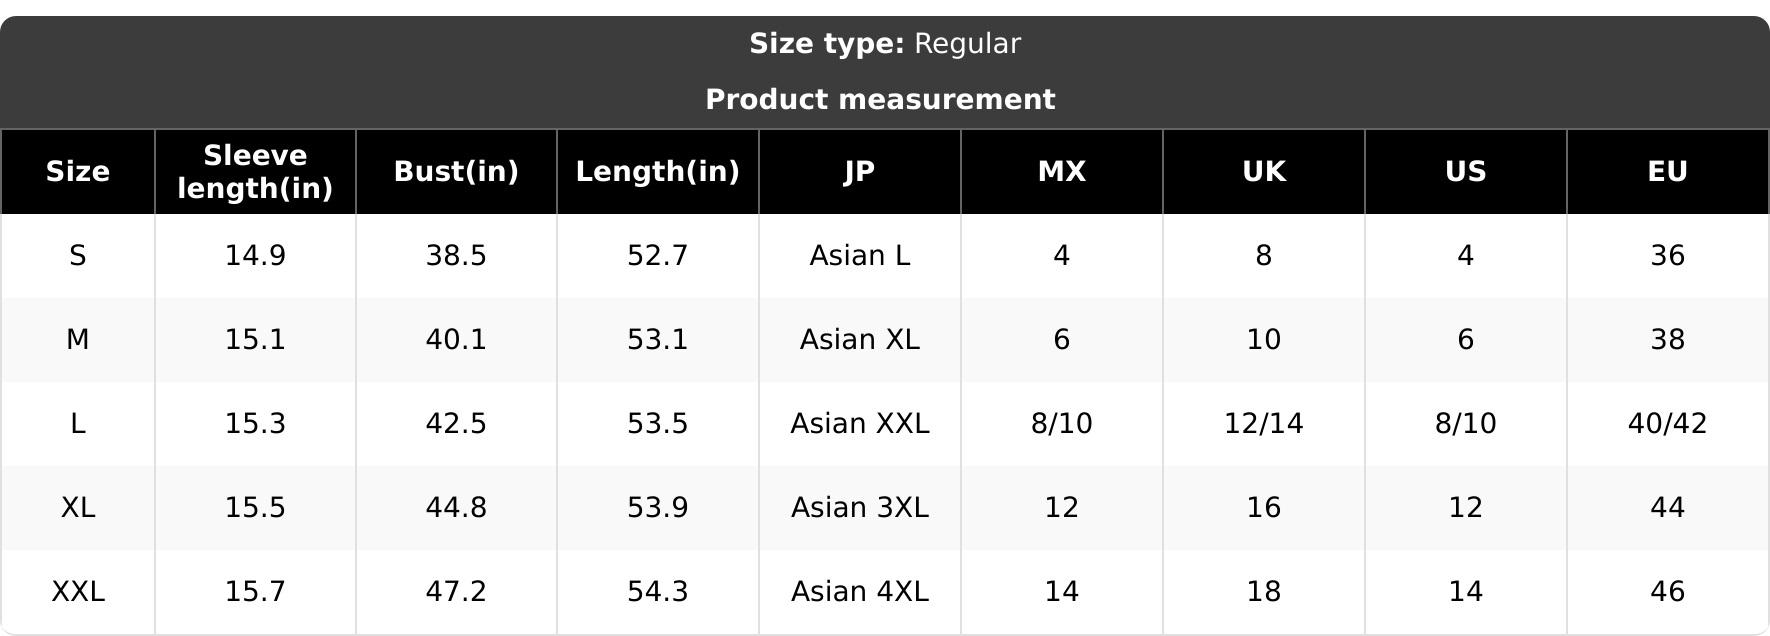The image size is (1770, 636).
Task: Click the Size column header
Action: [78, 172]
